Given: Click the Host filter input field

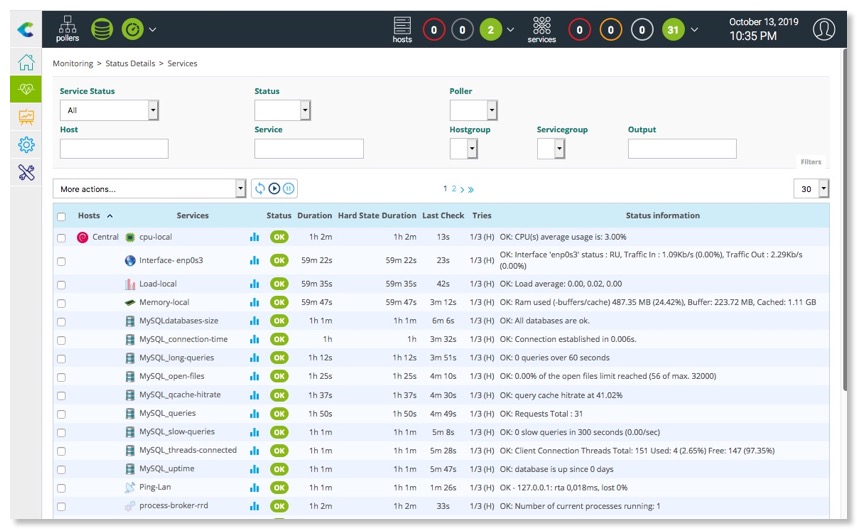Looking at the screenshot, I should (114, 149).
